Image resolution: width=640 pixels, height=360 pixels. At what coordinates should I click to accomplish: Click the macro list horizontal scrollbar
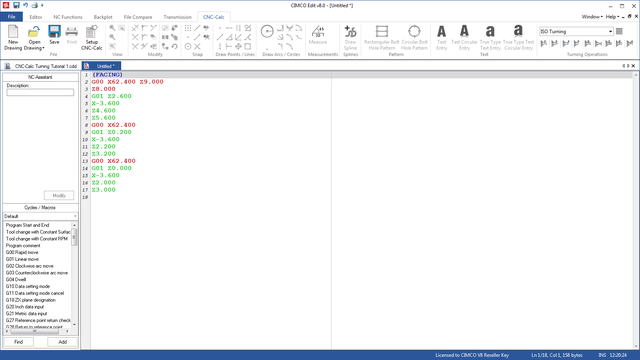(x=37, y=331)
